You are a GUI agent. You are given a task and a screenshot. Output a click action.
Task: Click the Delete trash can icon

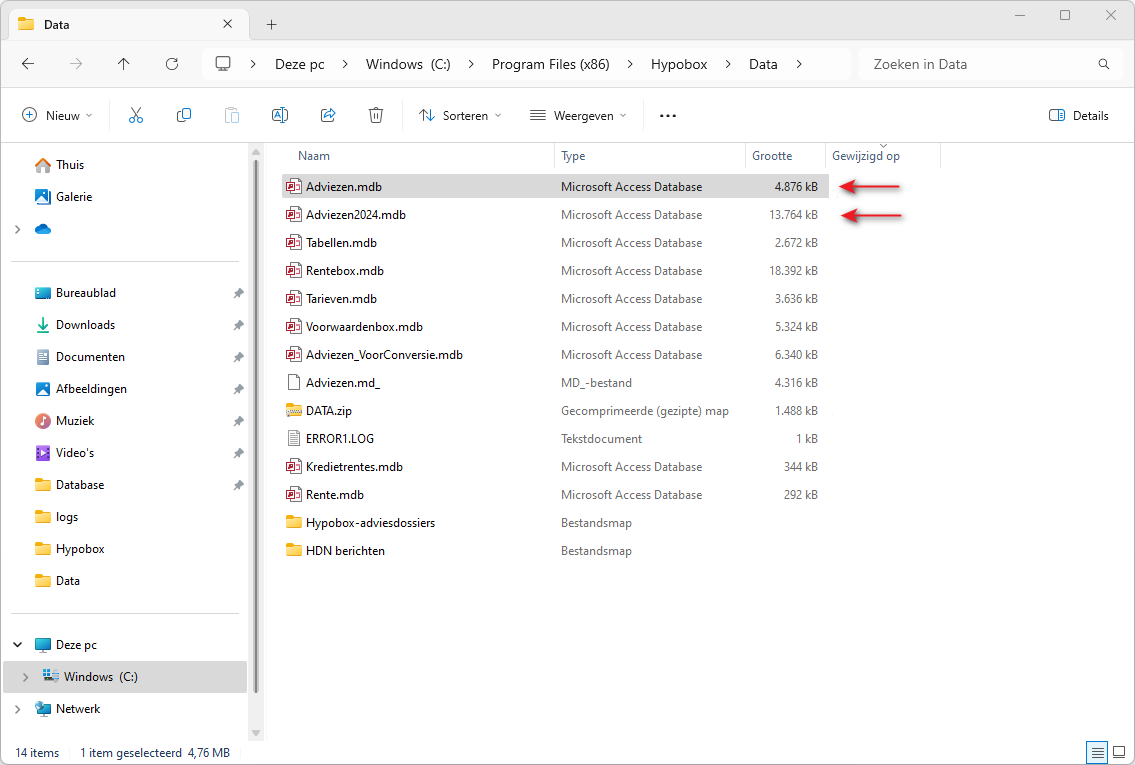[x=376, y=115]
